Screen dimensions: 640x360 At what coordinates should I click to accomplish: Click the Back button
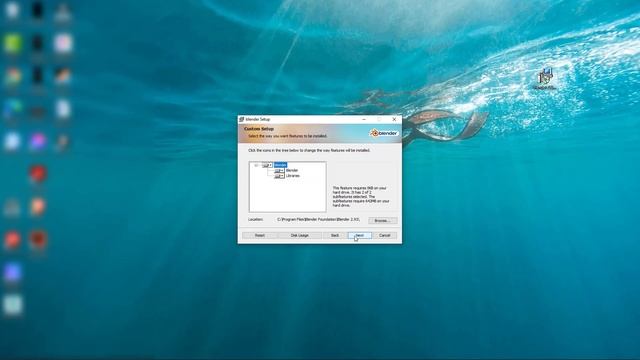[335, 236]
